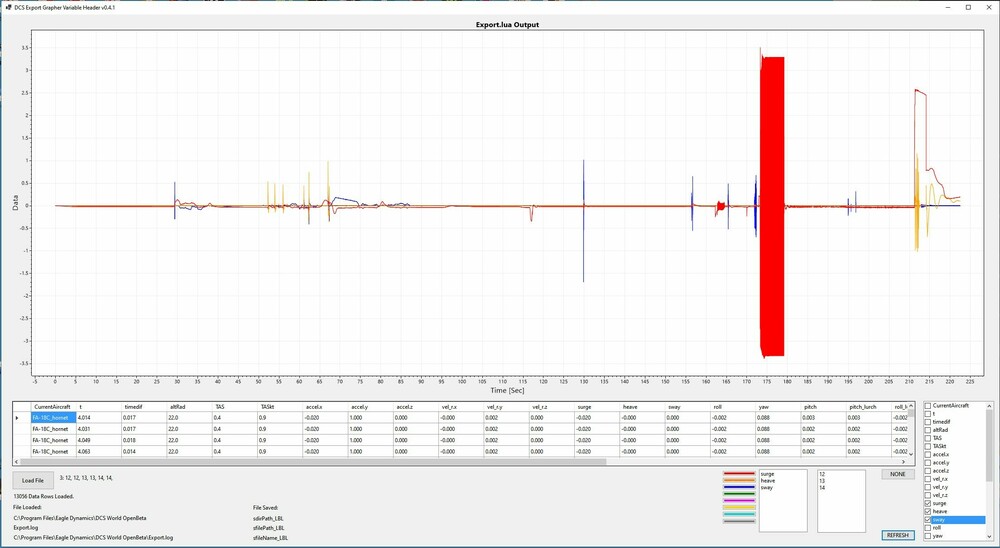Click the Export.lua Output chart title
1000x548 pixels.
point(508,25)
